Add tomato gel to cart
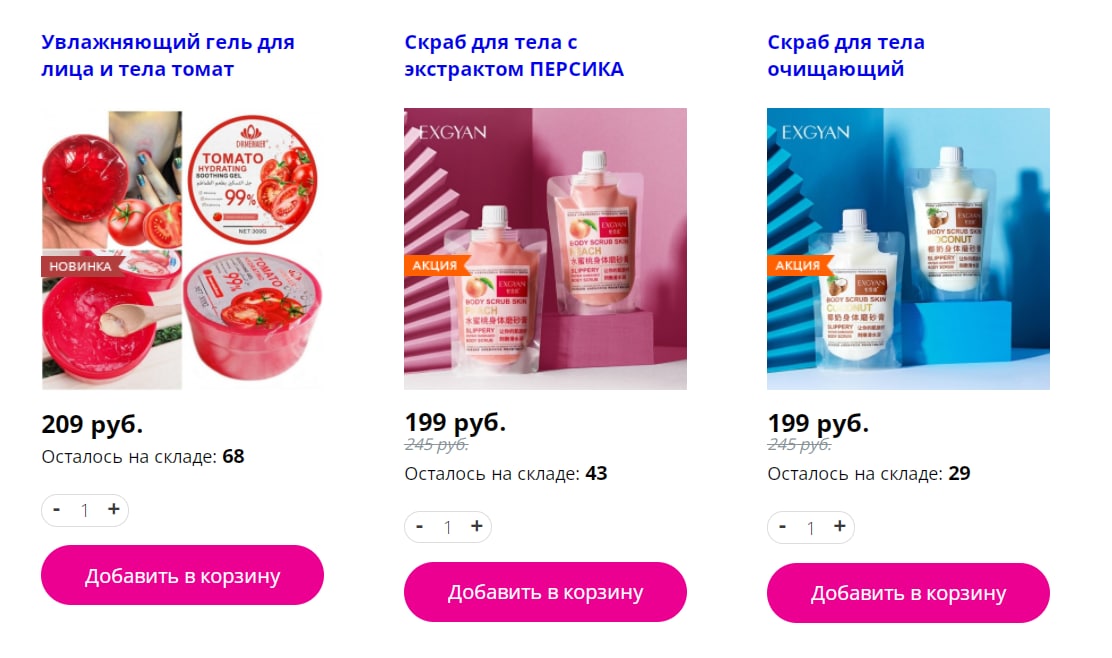1112x658 pixels. pos(182,575)
